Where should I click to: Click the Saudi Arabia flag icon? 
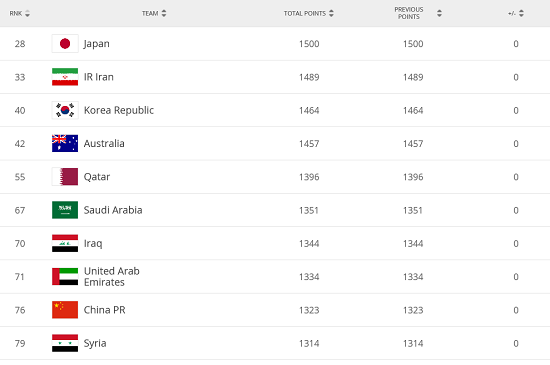click(x=65, y=210)
